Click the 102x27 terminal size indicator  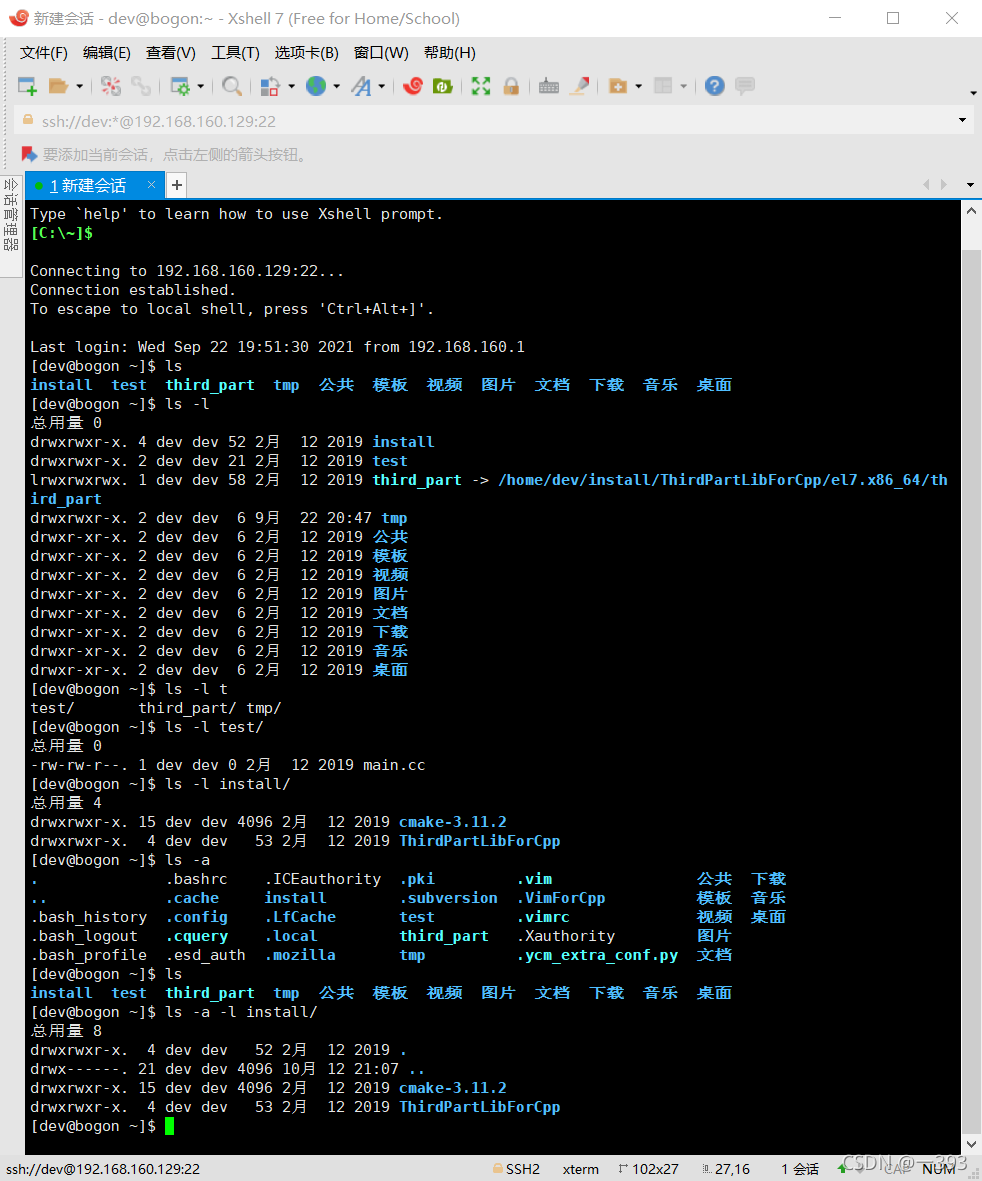(x=648, y=1169)
